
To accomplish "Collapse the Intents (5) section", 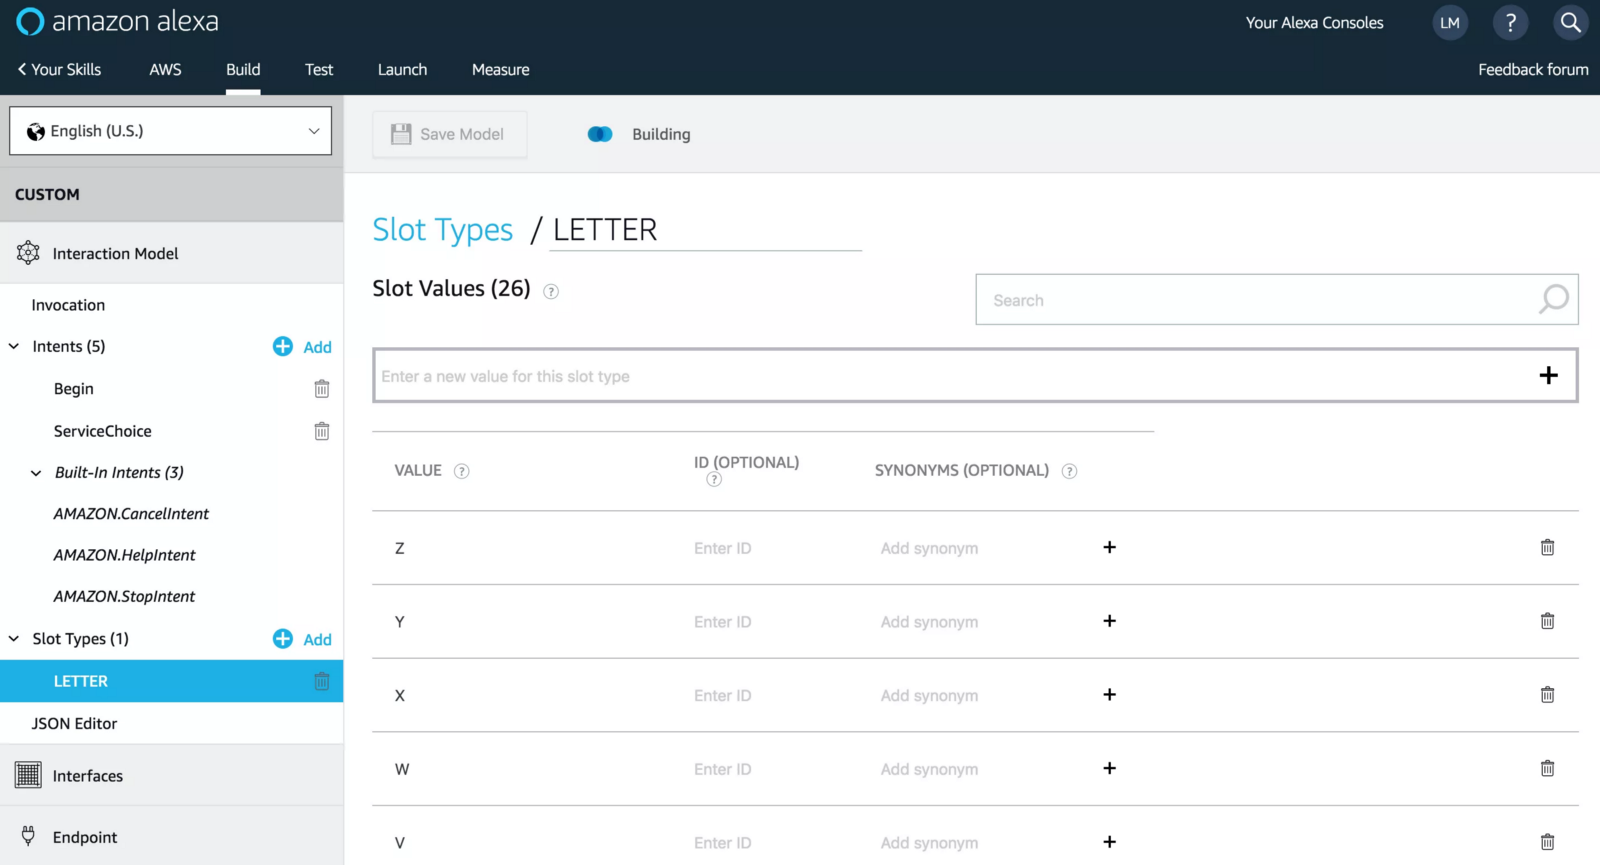I will point(14,347).
